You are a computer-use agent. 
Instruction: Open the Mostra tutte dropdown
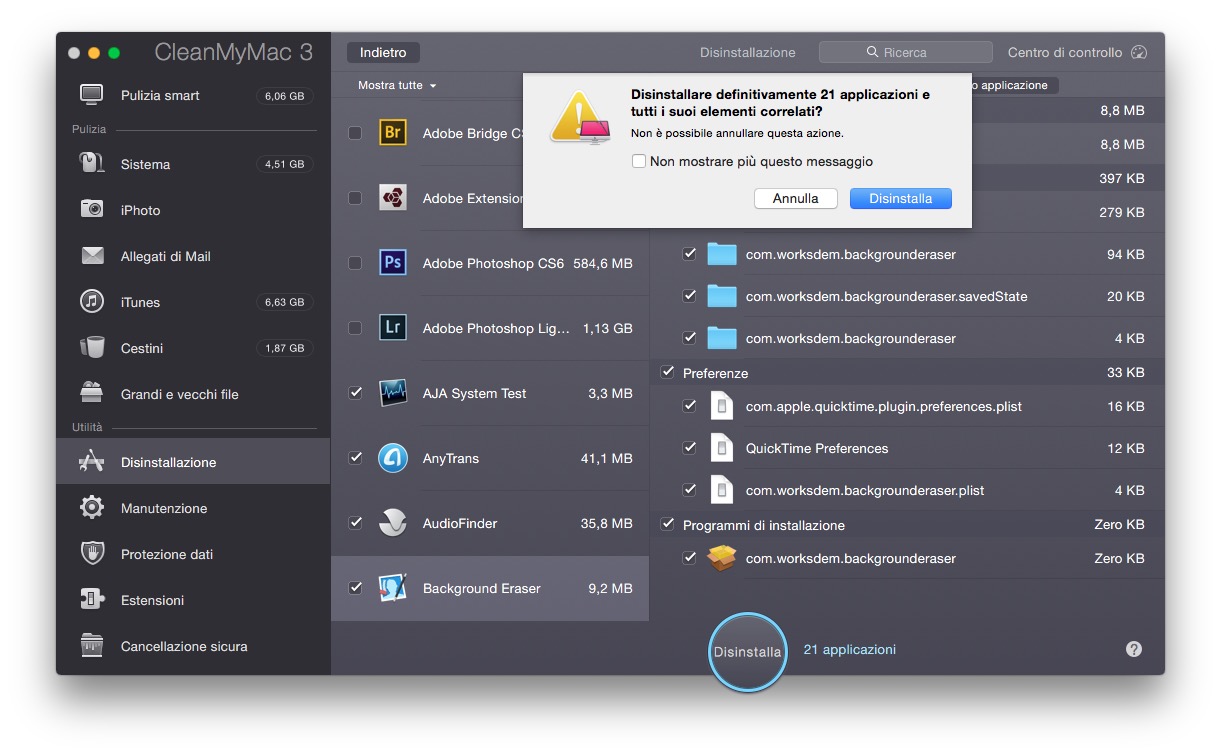tap(397, 86)
